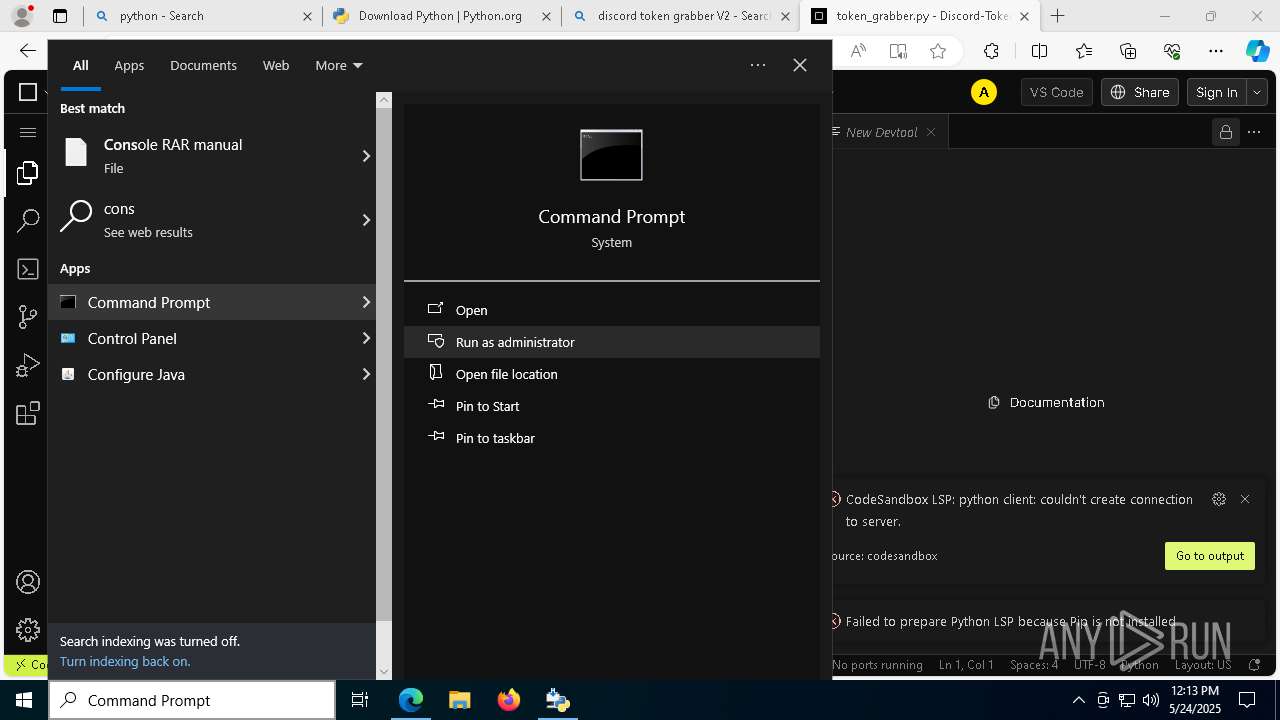Open the Accounts icon in sidebar
Image resolution: width=1280 pixels, height=720 pixels.
27,582
